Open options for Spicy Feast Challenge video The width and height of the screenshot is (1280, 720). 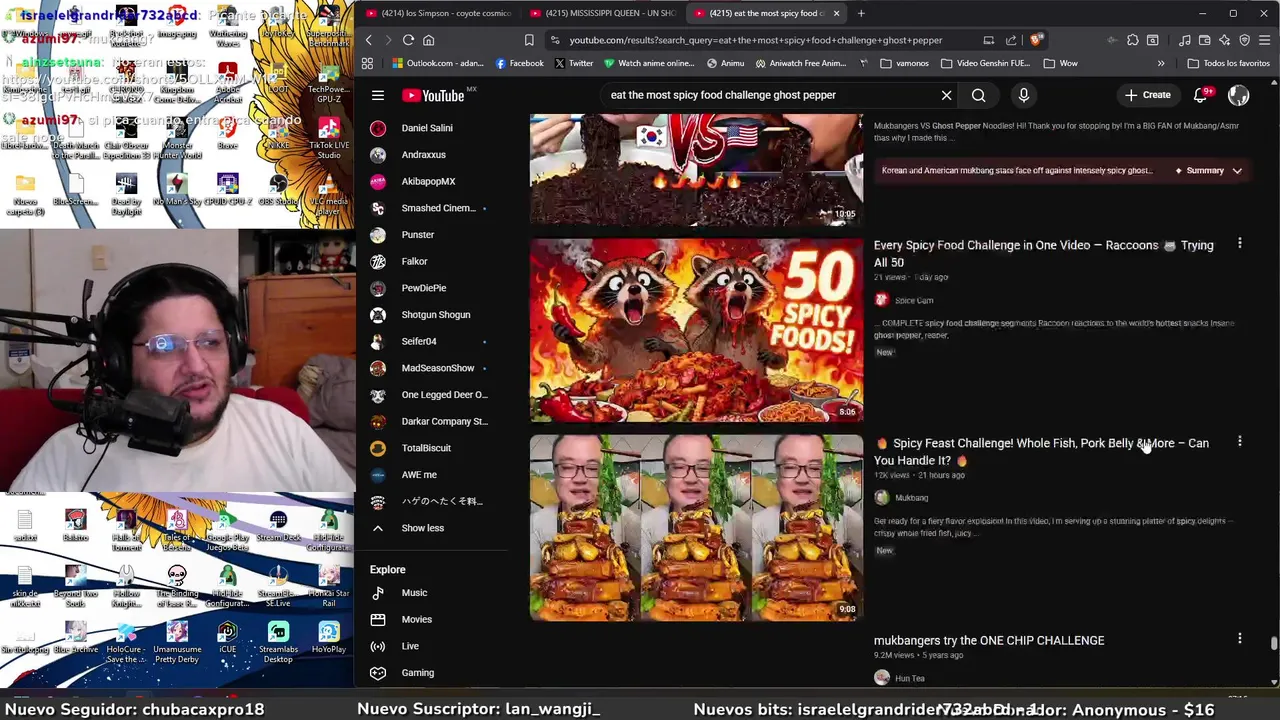click(1239, 441)
